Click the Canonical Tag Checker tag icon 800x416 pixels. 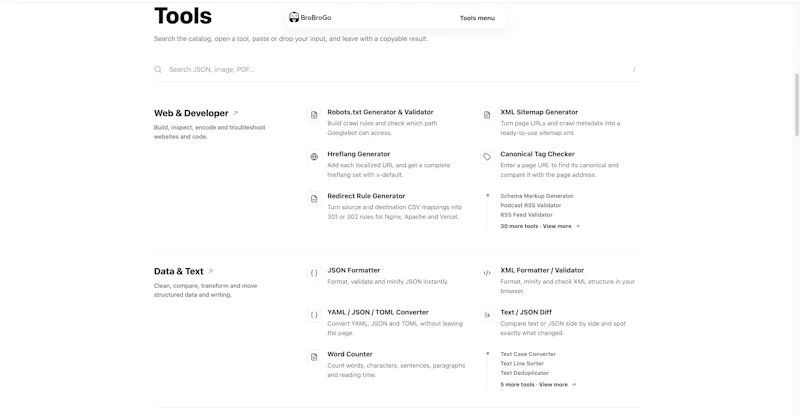click(487, 157)
